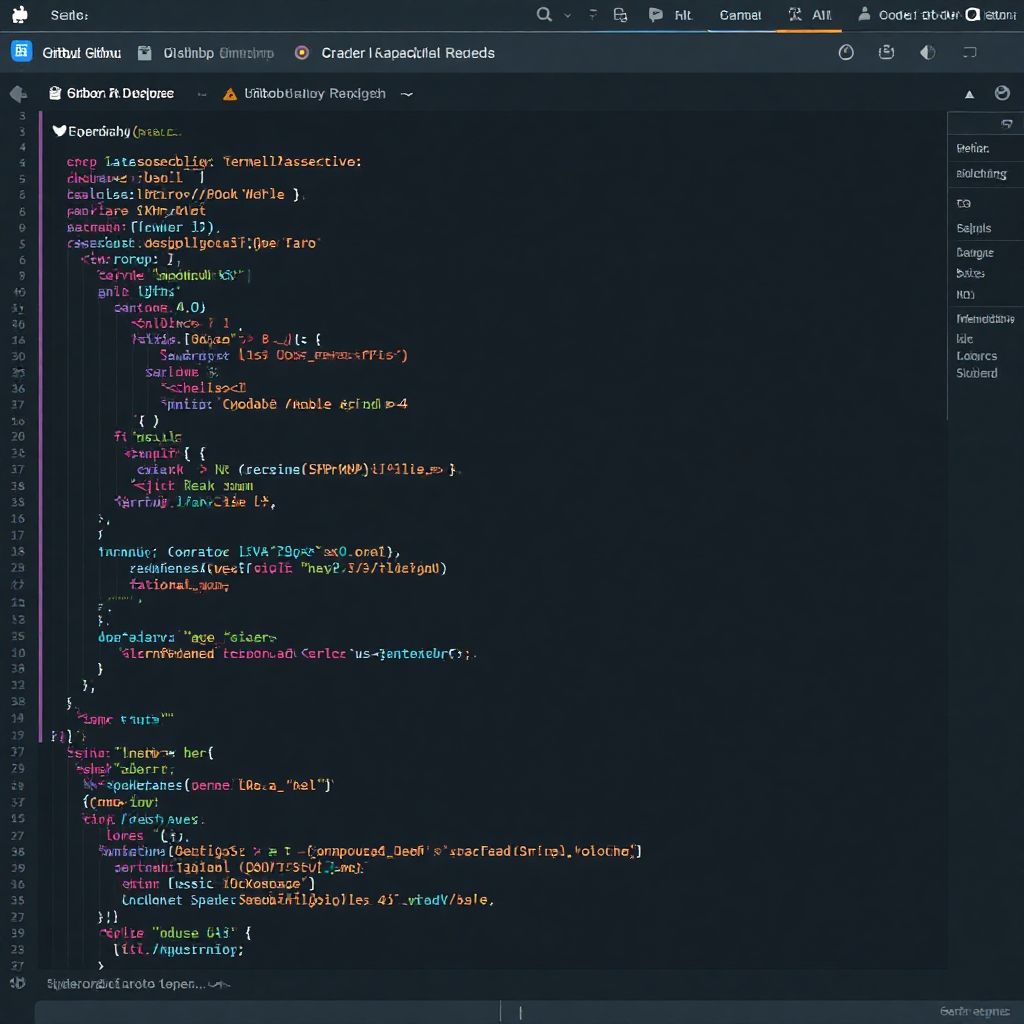This screenshot has width=1024, height=1024.
Task: Expand the breadcrumb chevron dropdown
Action: 405,93
